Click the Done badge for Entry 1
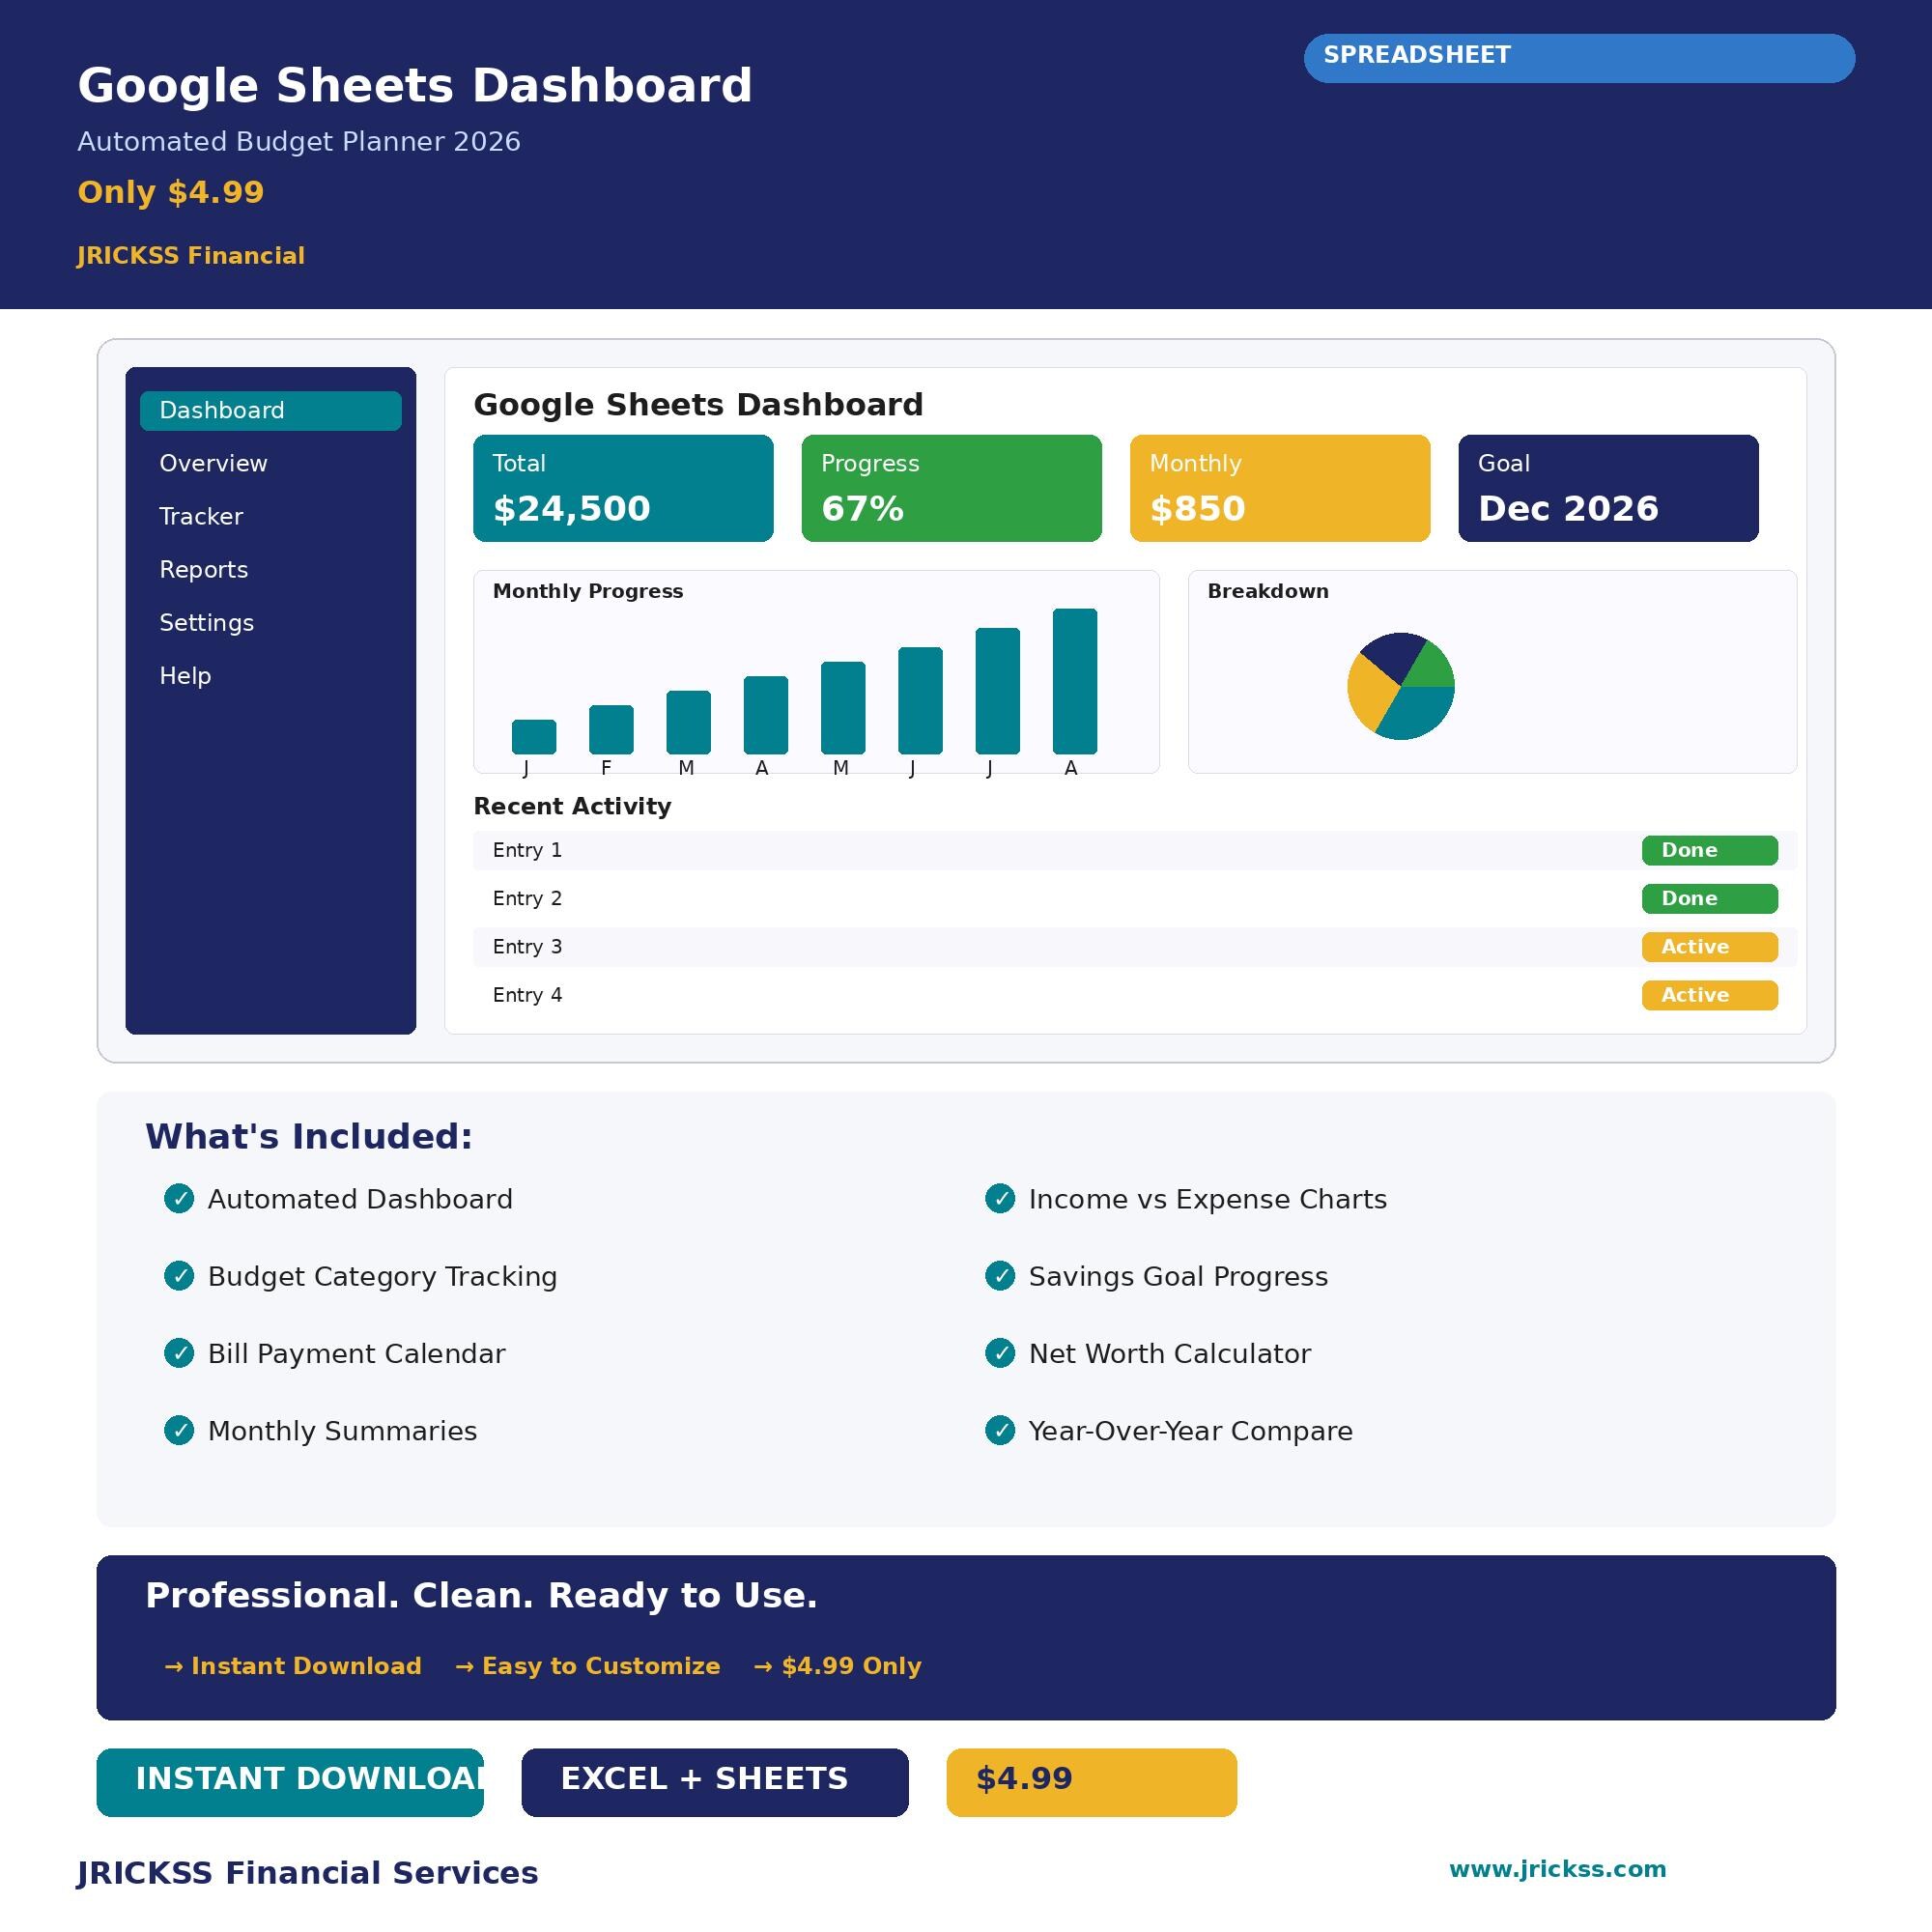This screenshot has width=1932, height=1932. tap(1710, 850)
